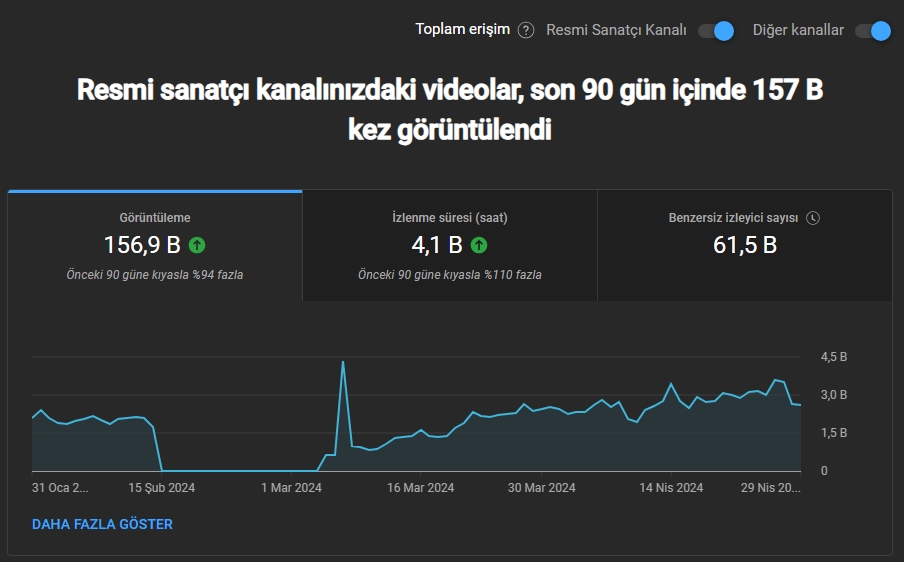Image resolution: width=904 pixels, height=562 pixels.
Task: Click the 1,5 B axis value
Action: (x=834, y=433)
